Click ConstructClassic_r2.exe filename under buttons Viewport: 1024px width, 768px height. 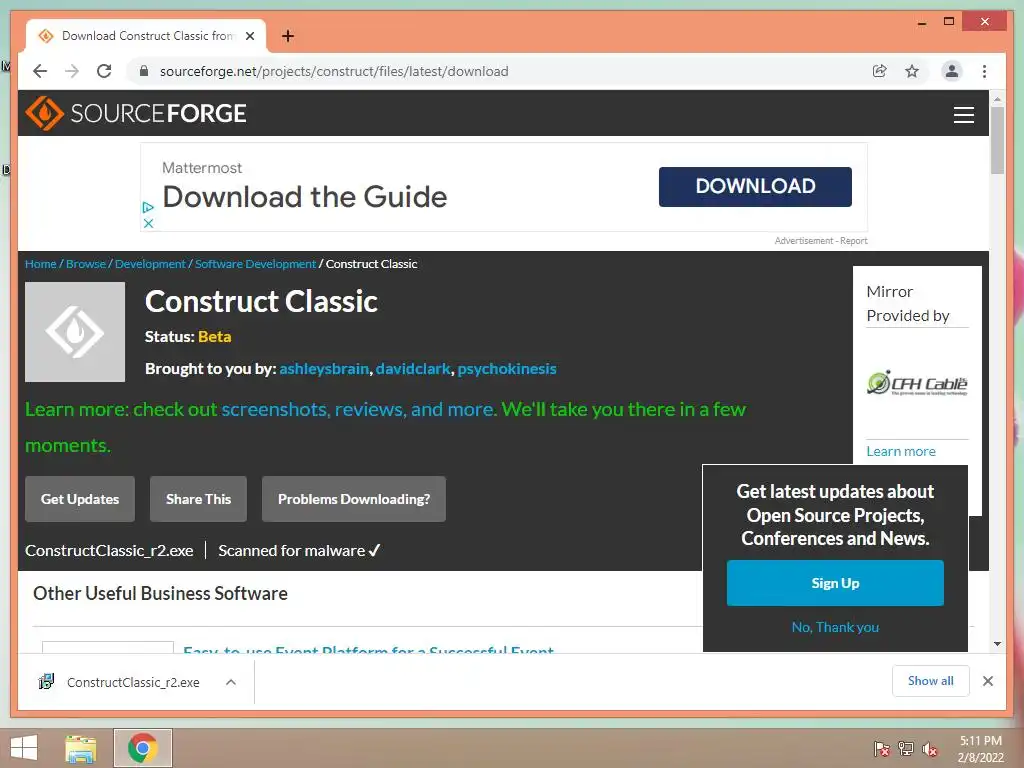tap(109, 551)
